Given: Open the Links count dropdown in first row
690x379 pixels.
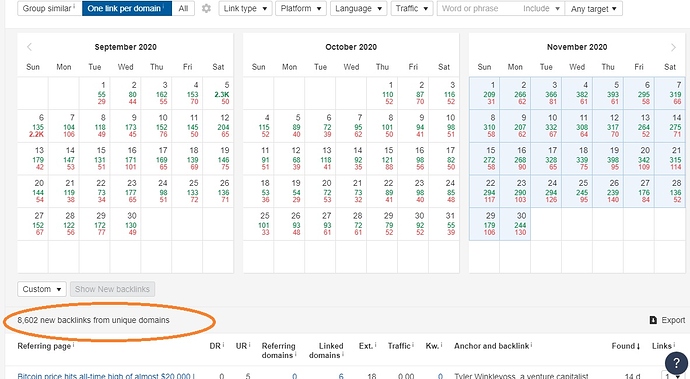Looking at the screenshot, I should click(x=673, y=376).
